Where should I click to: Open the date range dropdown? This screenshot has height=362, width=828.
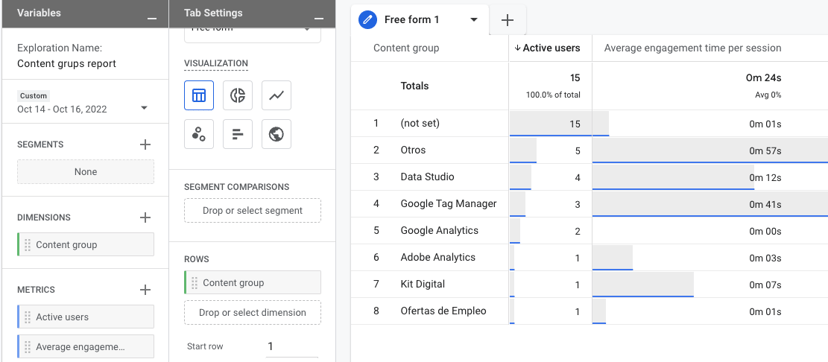(x=144, y=108)
